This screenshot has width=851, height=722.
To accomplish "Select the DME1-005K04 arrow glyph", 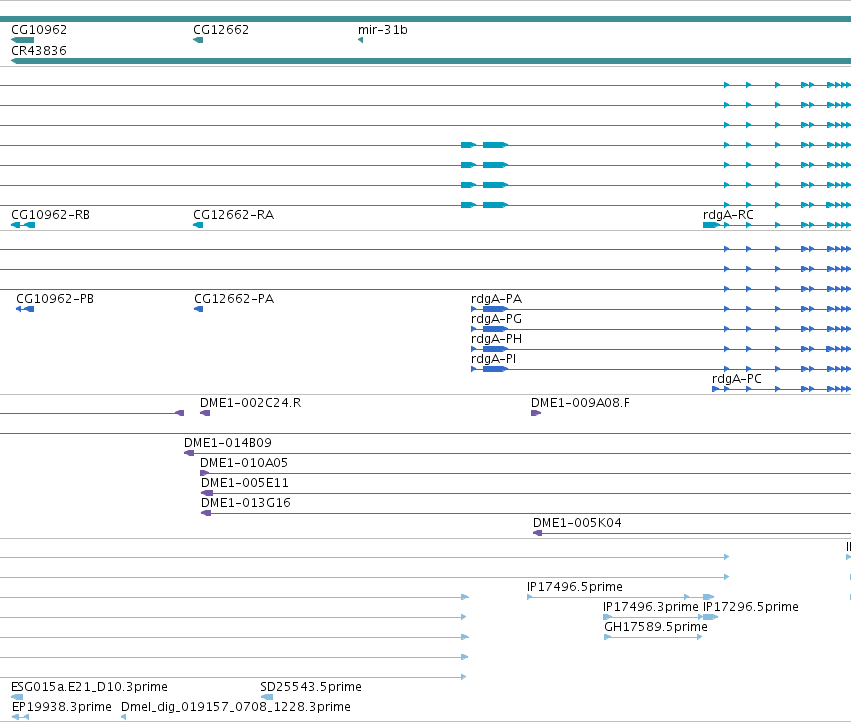I will point(537,533).
